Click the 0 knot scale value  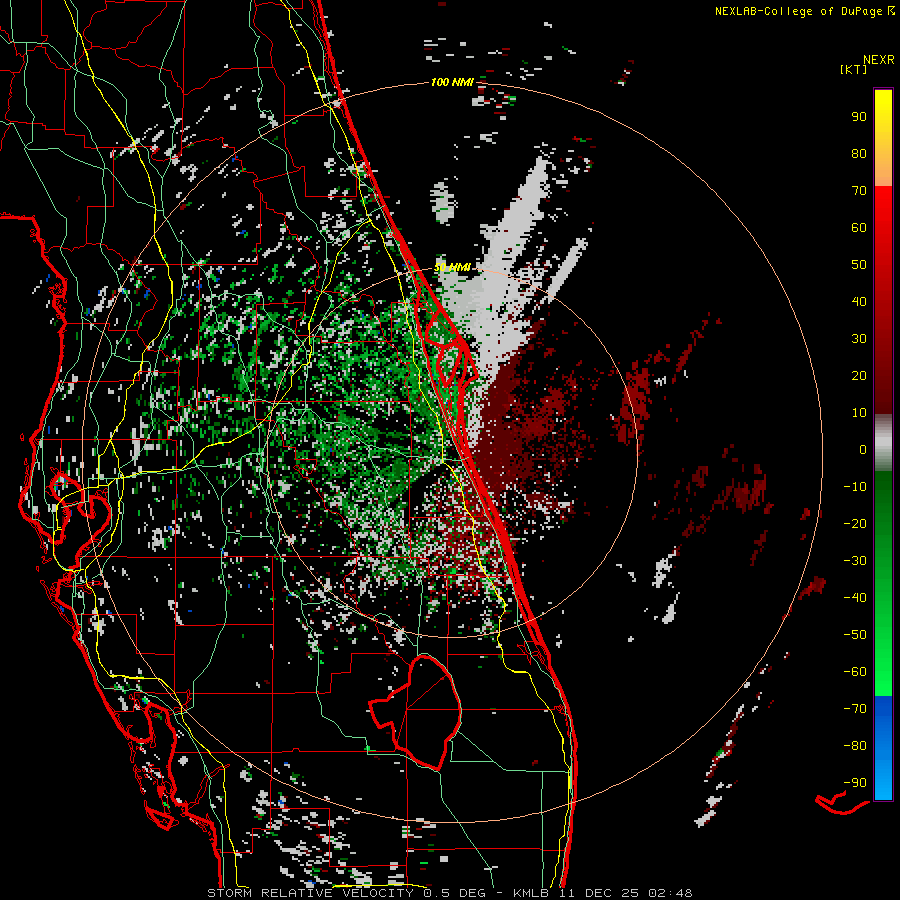point(863,449)
